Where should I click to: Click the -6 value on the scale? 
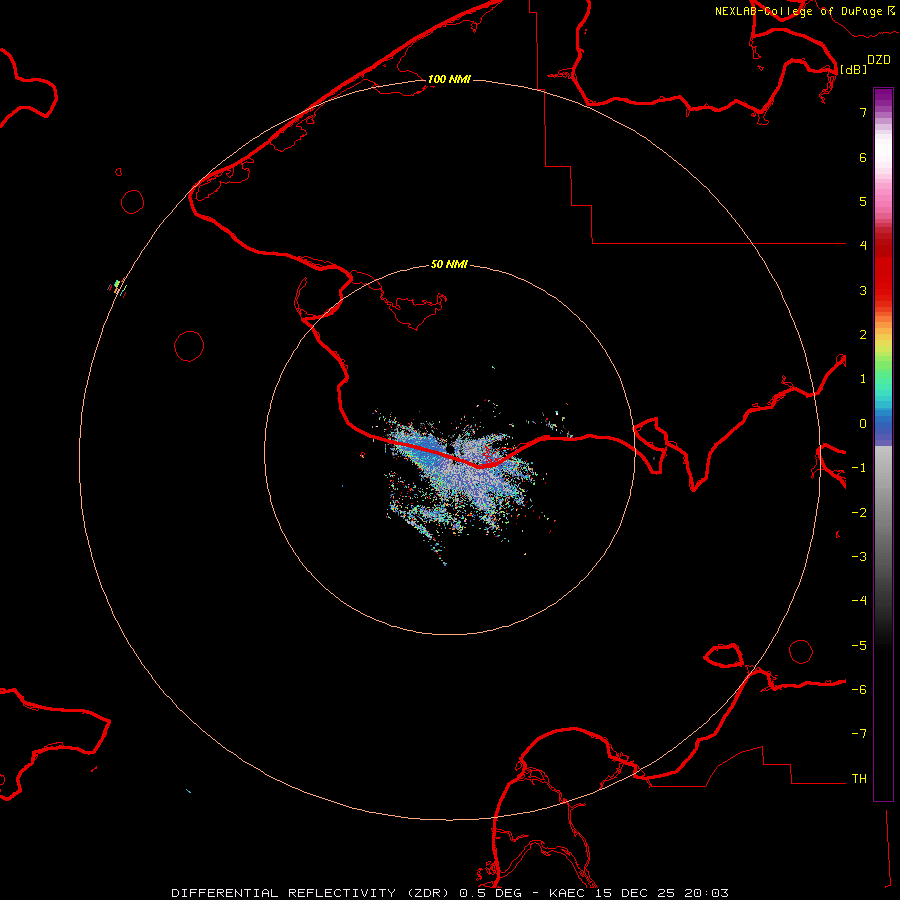(859, 690)
